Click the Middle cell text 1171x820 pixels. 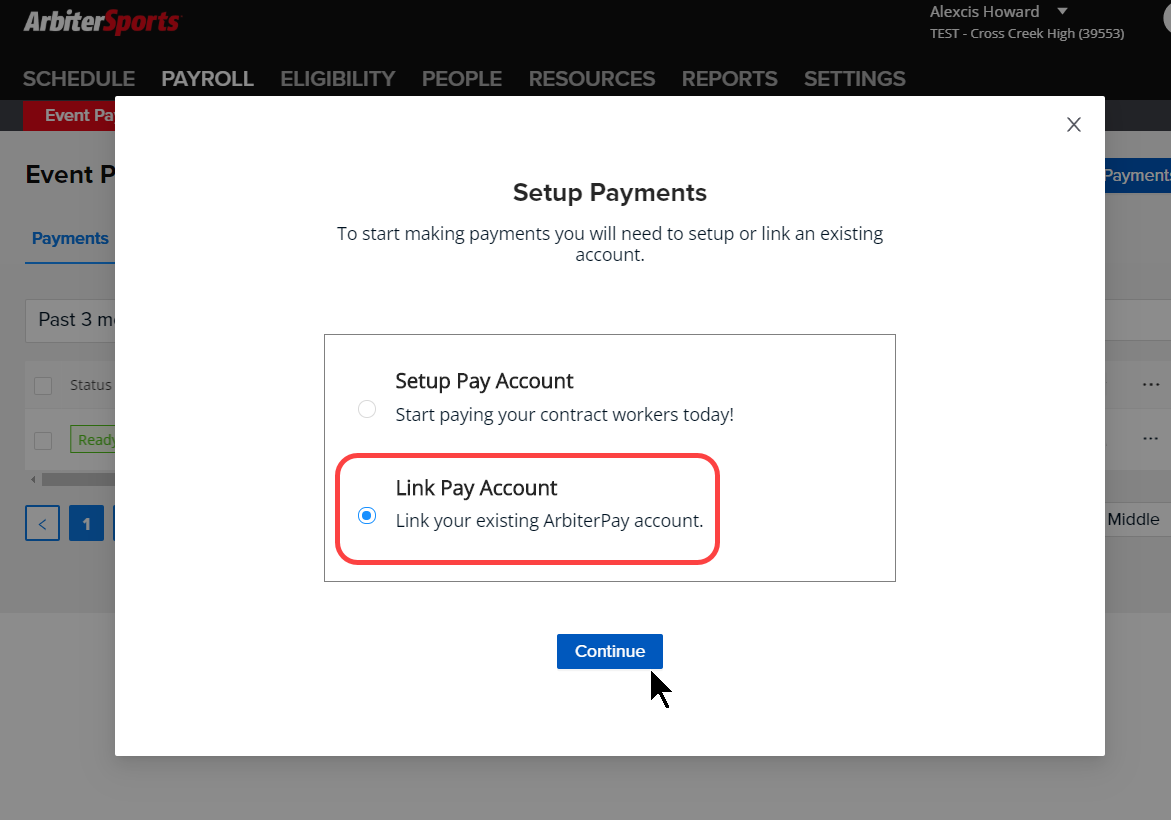(1133, 520)
